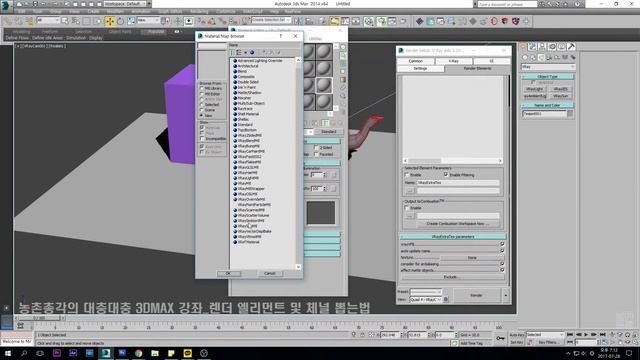Toggle consider for antialiasing checkbox
The height and width of the screenshot is (360, 640).
[502, 264]
